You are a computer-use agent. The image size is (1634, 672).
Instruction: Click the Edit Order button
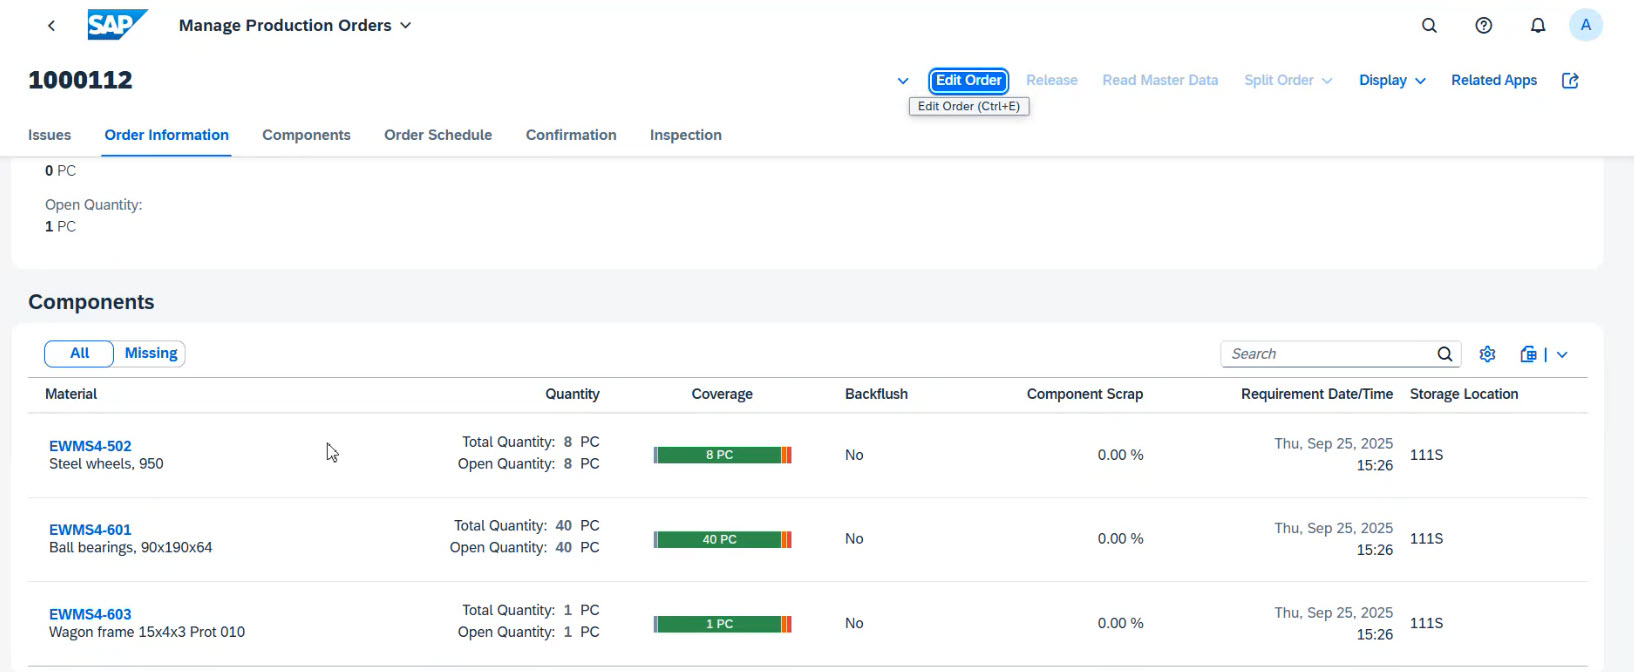click(x=968, y=81)
